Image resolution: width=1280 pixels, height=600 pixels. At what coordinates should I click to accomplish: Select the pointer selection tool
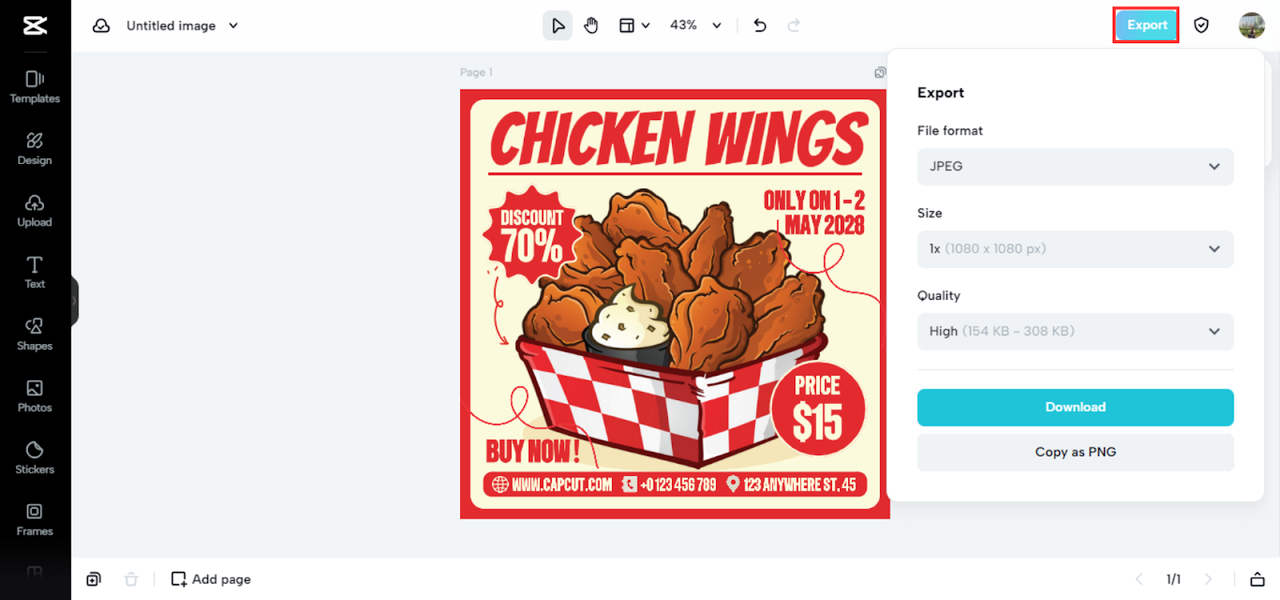(558, 26)
